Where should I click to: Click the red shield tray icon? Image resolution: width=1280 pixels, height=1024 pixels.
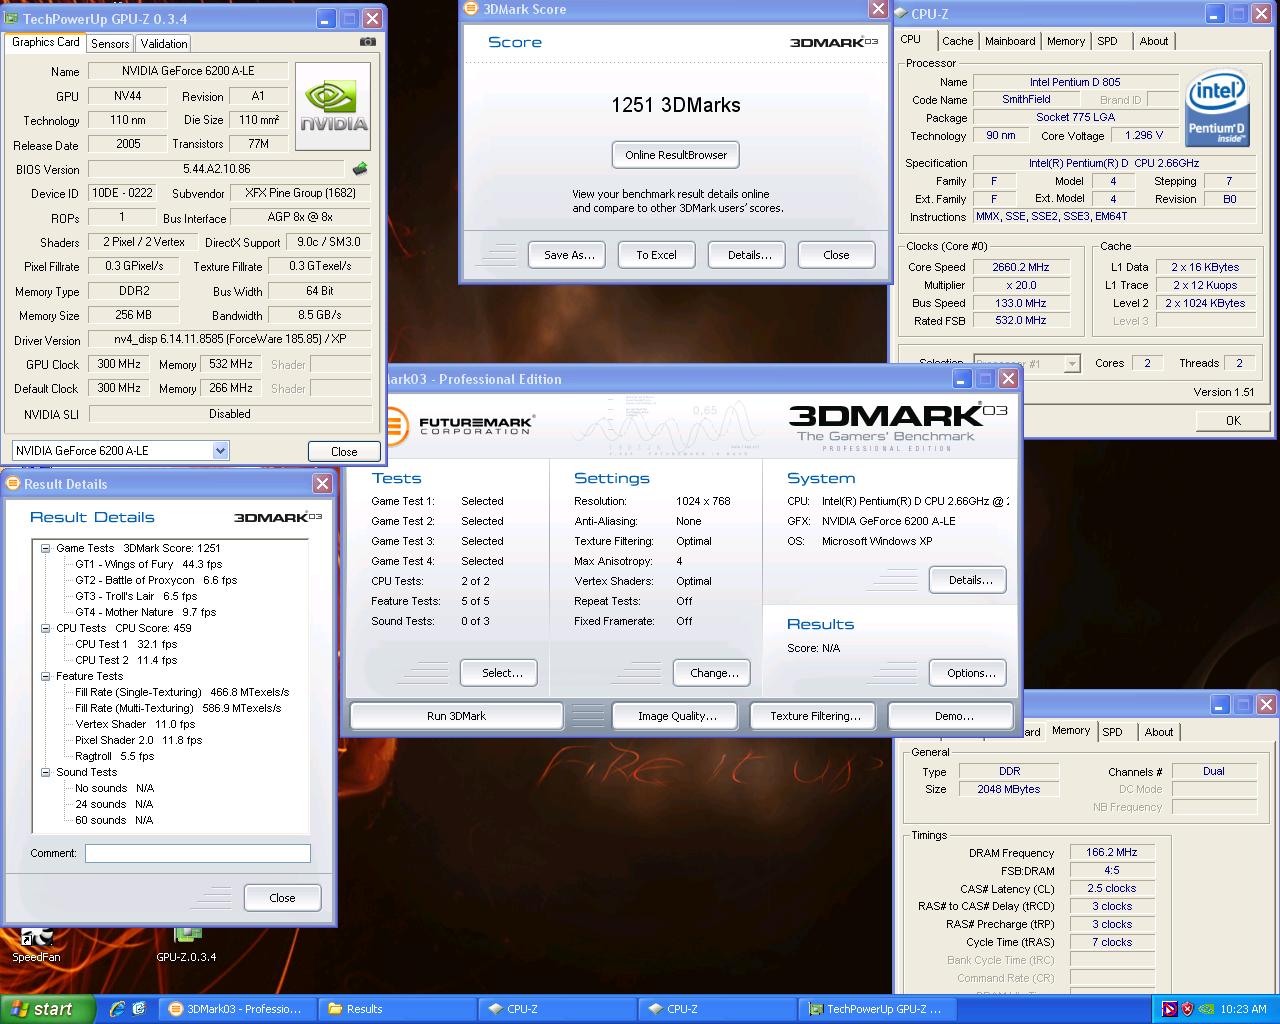[x=1187, y=1009]
